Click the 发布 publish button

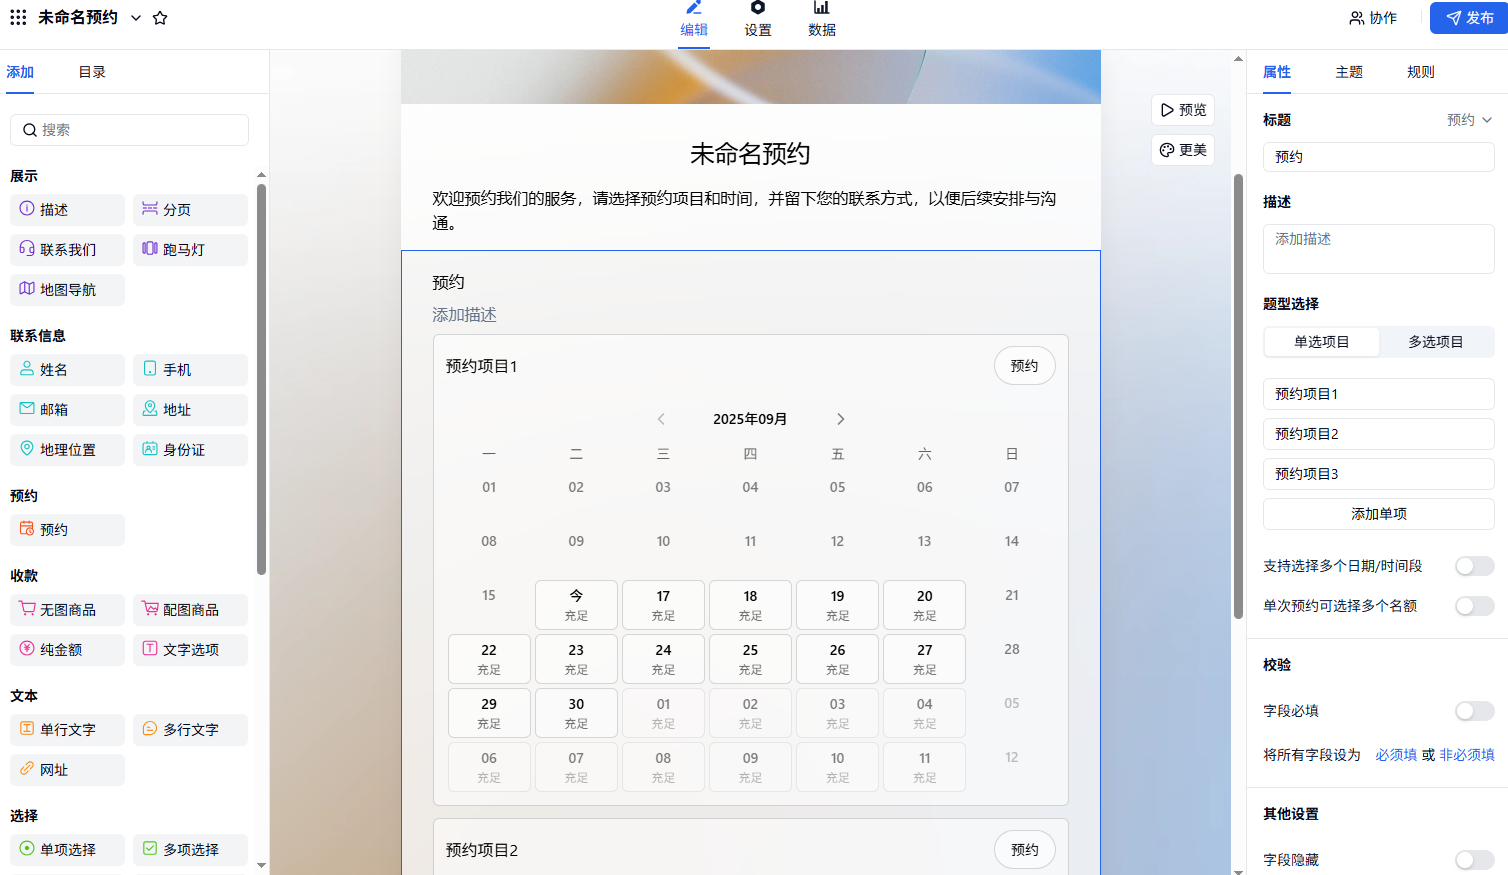1469,18
